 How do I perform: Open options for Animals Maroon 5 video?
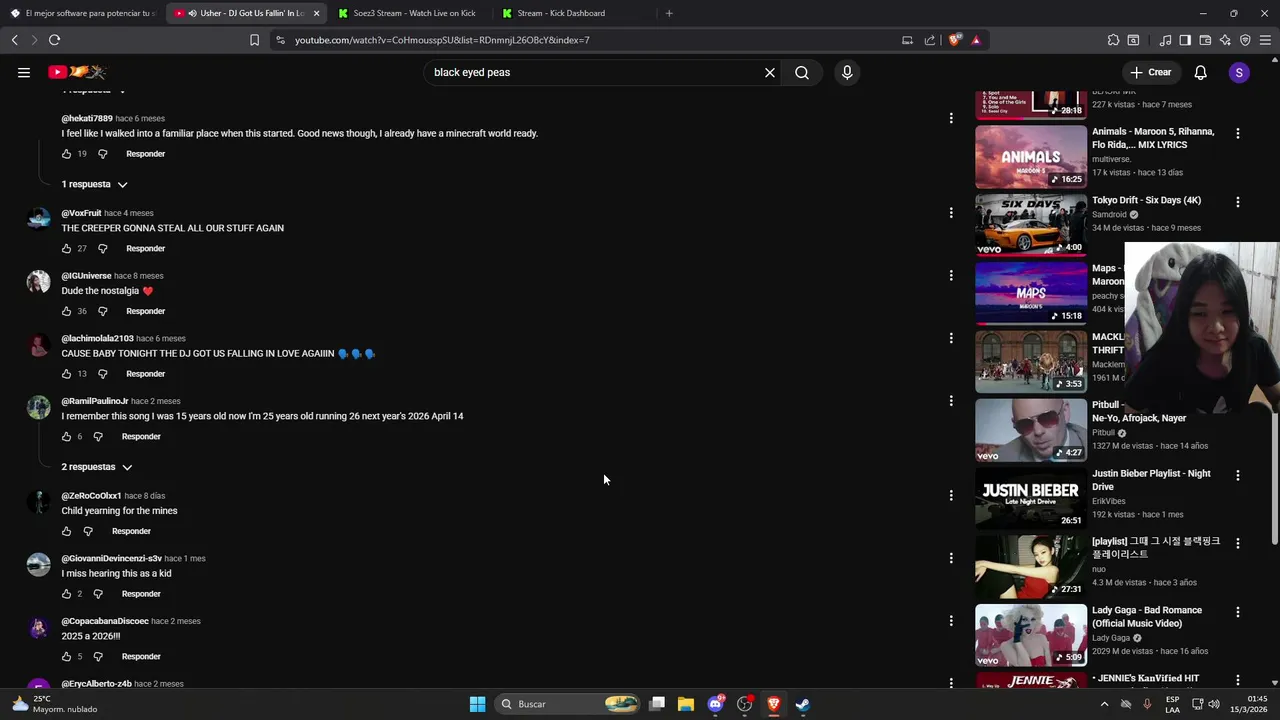[1238, 133]
